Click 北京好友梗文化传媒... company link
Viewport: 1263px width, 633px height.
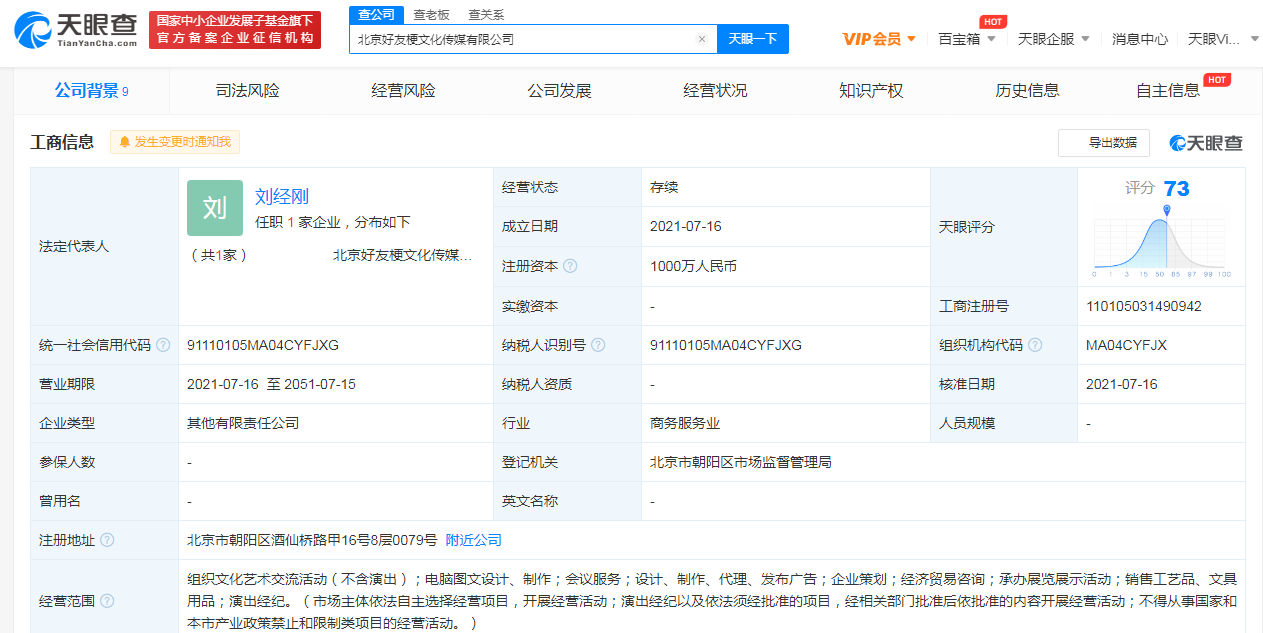tap(403, 255)
